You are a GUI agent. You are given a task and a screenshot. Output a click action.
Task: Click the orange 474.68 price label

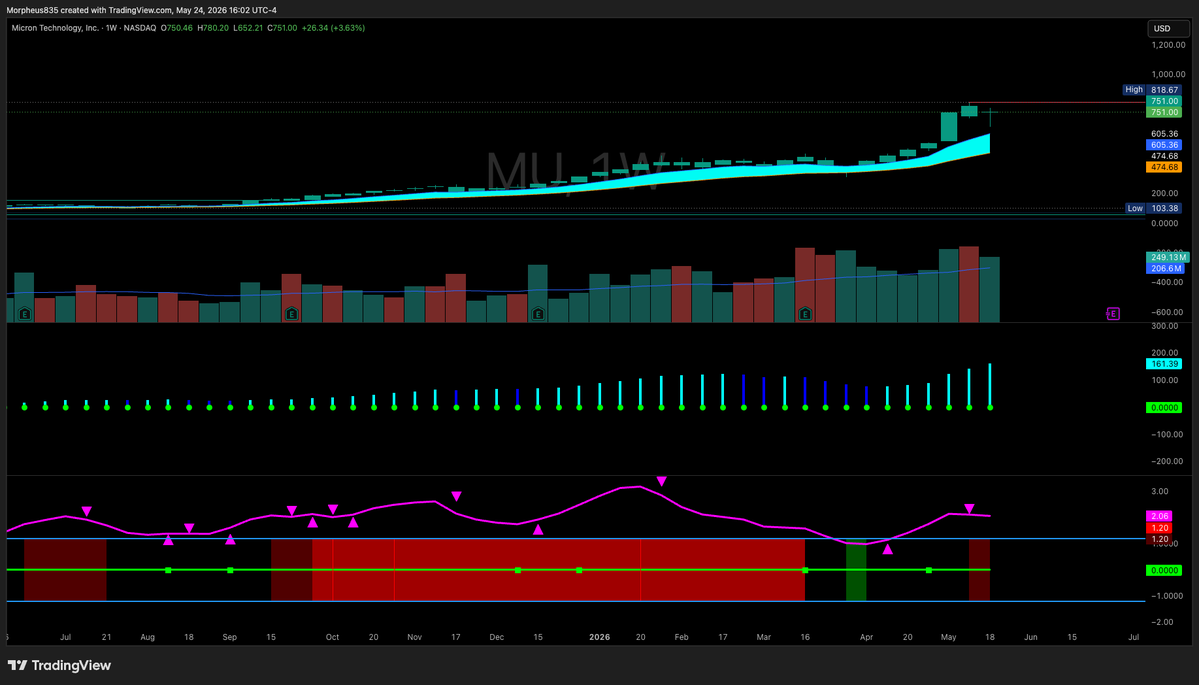tap(1164, 167)
